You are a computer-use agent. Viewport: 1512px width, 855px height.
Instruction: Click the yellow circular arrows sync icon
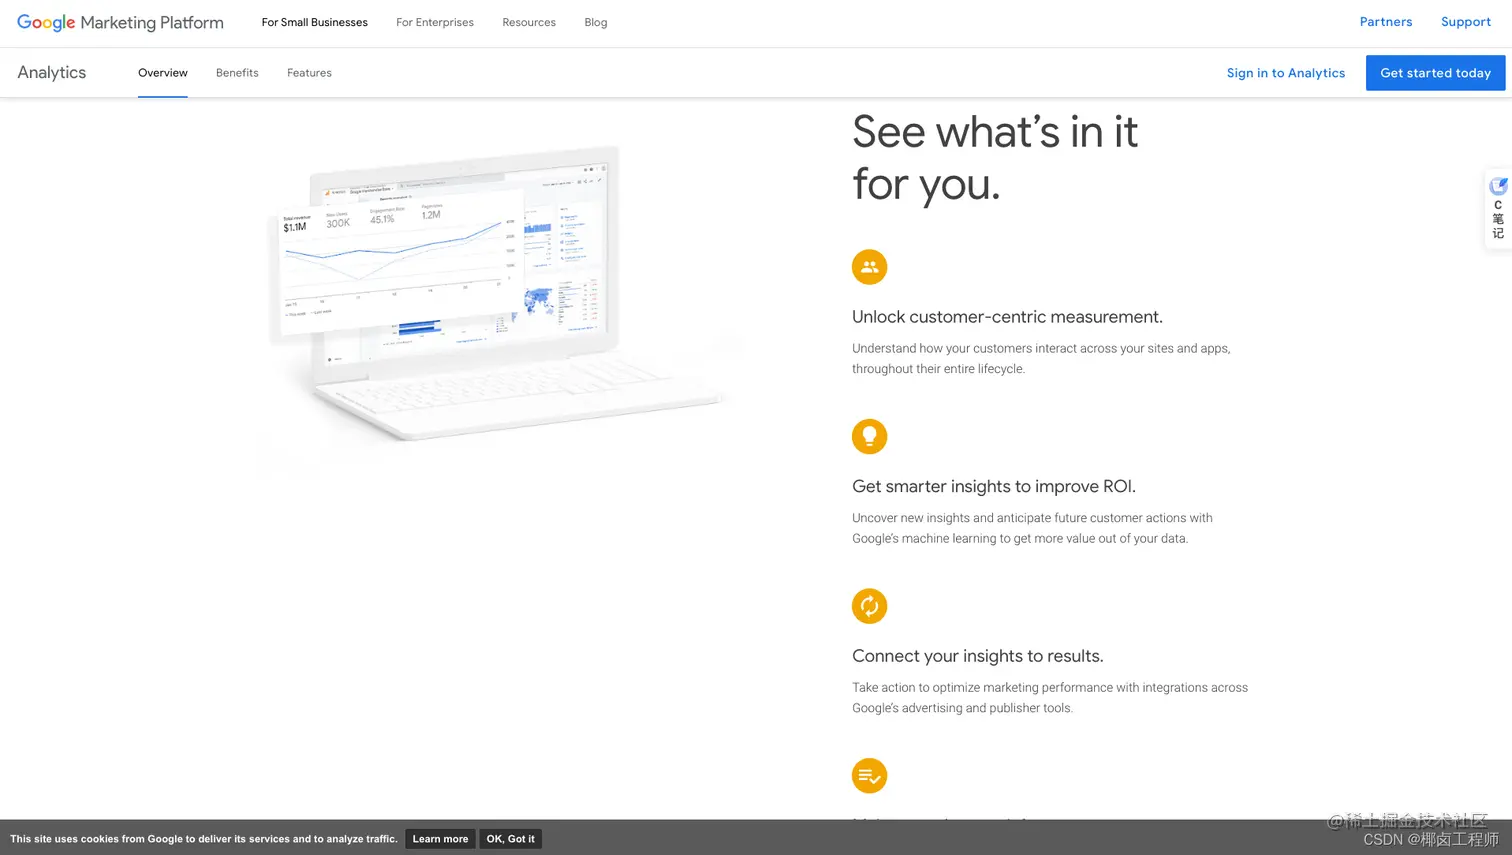coord(869,606)
